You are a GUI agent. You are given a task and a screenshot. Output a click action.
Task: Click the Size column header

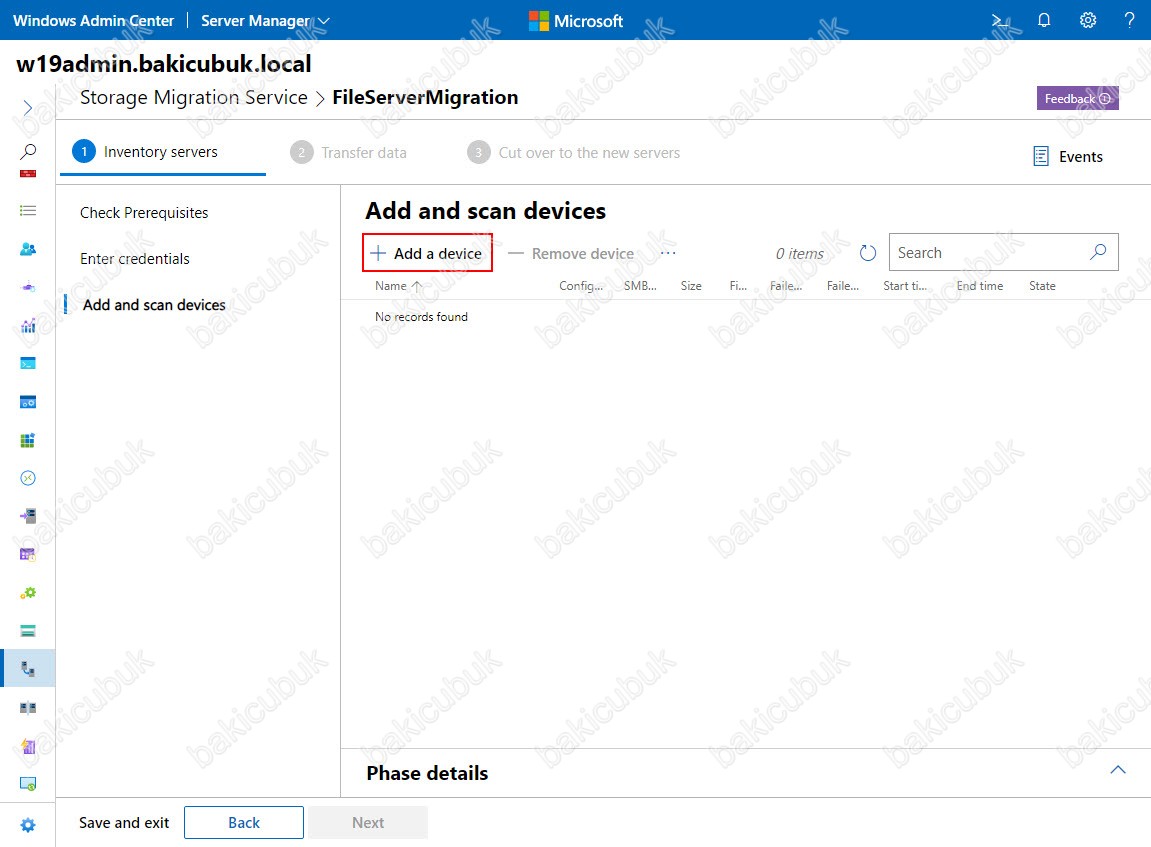[x=691, y=286]
